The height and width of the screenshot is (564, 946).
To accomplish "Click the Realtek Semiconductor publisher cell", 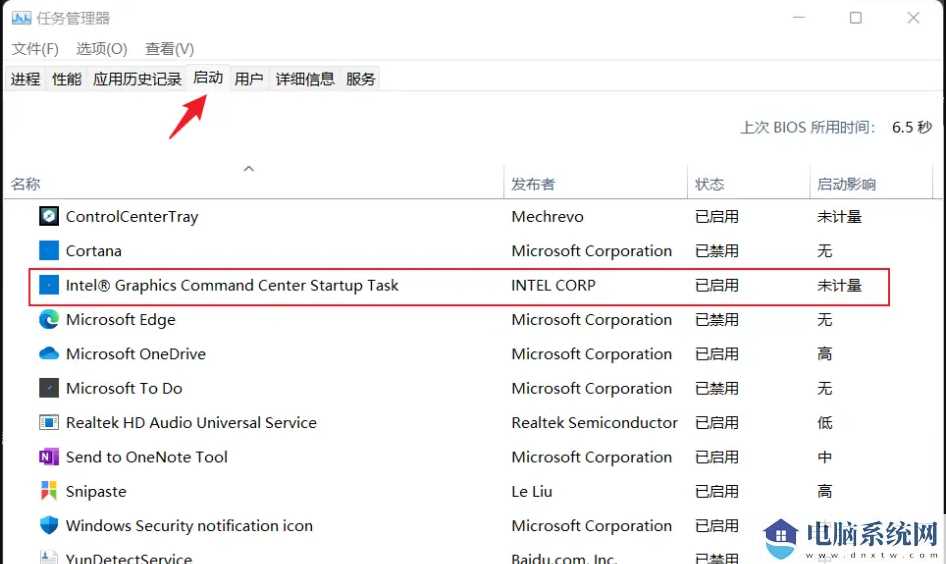I will [594, 423].
